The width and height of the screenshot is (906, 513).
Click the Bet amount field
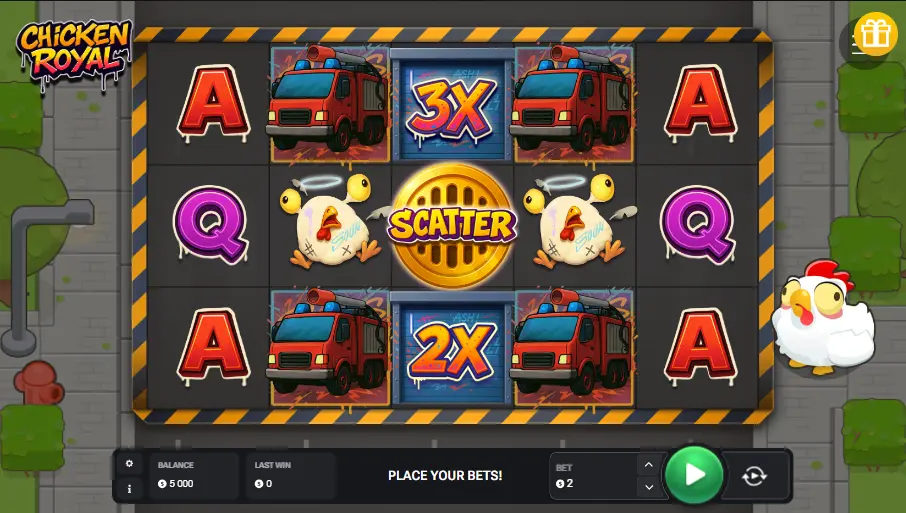pos(594,476)
